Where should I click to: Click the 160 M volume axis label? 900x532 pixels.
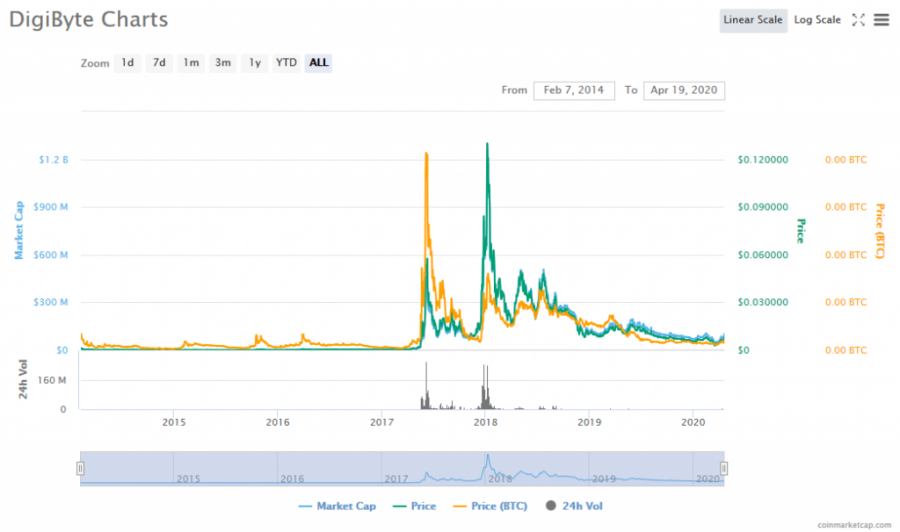pos(52,380)
